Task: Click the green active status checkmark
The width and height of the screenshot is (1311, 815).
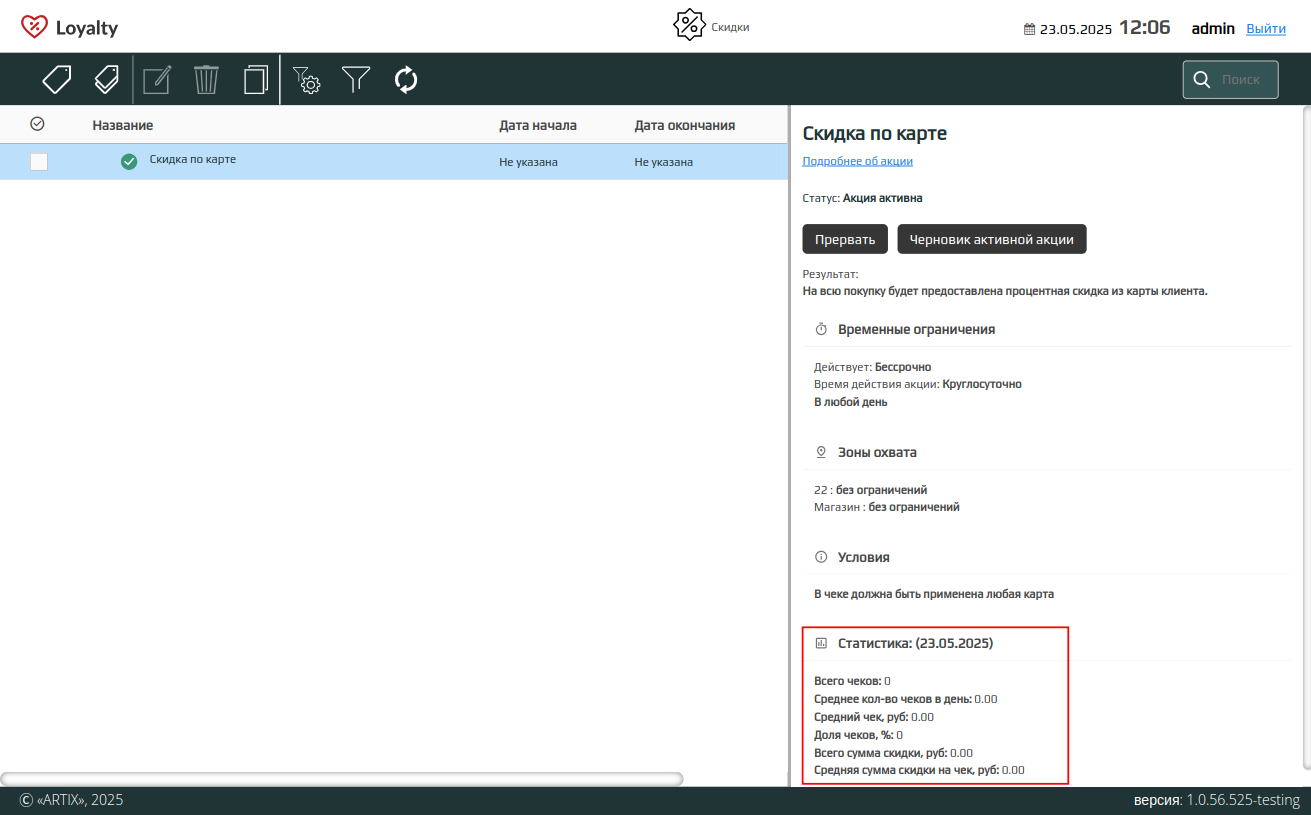Action: [x=129, y=162]
